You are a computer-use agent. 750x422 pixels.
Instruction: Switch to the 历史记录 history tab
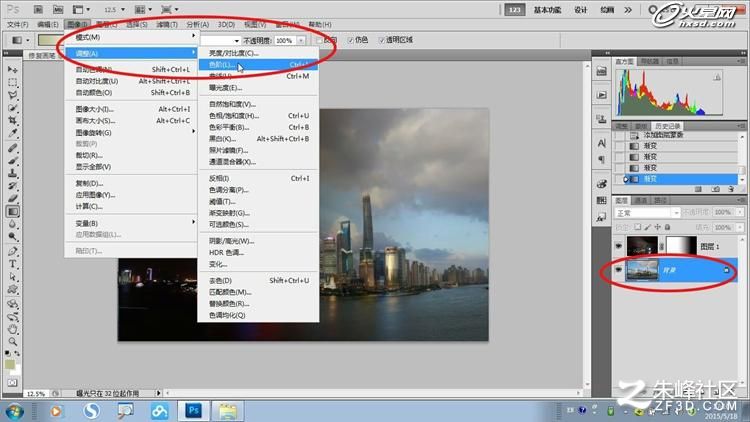click(x=668, y=126)
